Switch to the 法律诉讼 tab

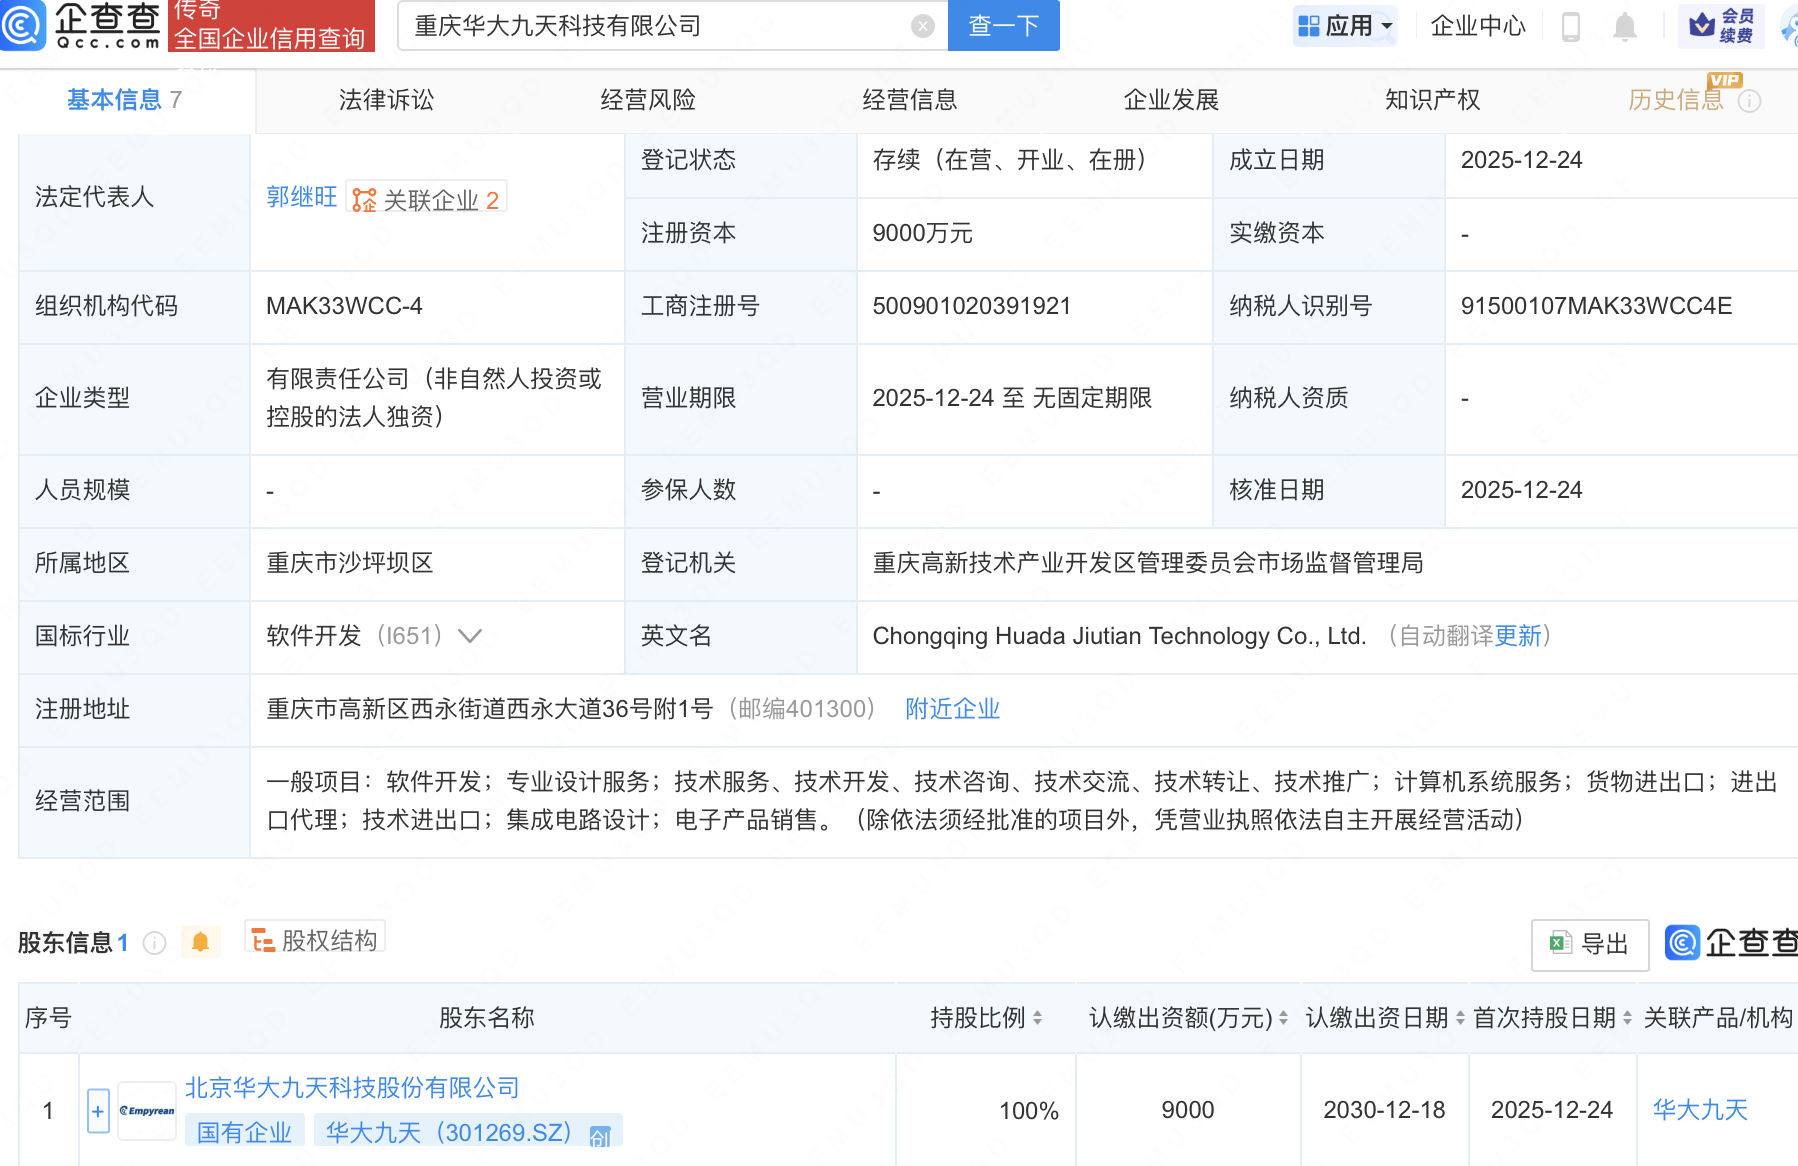point(386,100)
